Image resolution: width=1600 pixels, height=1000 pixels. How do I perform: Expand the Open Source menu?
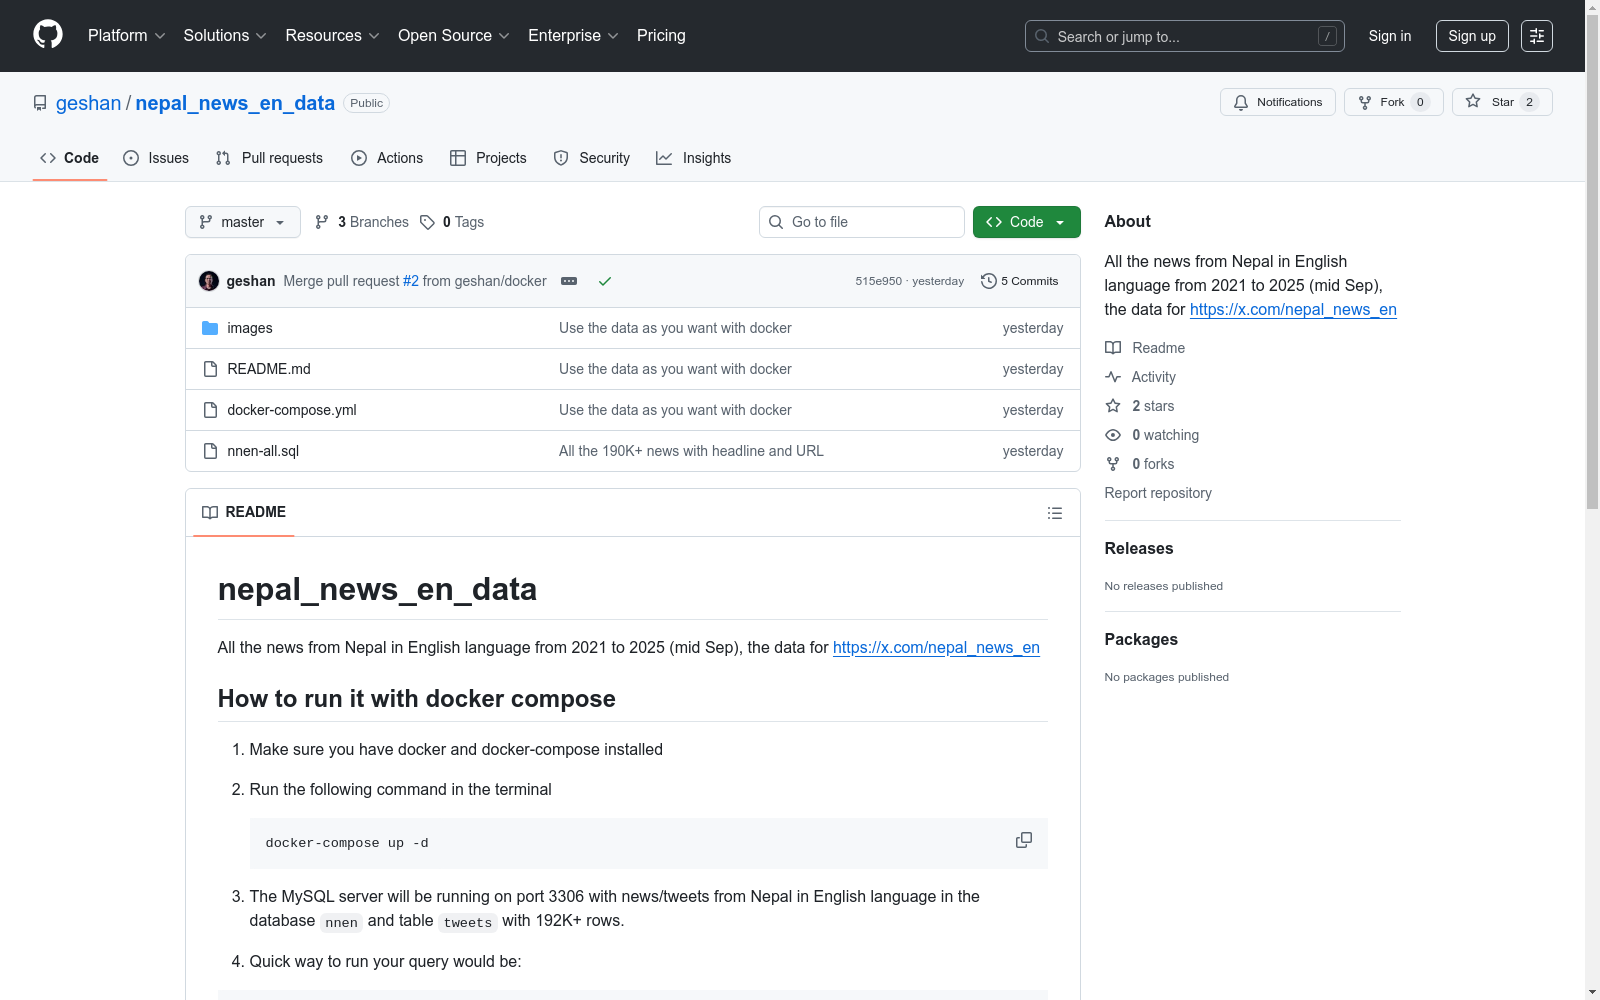coord(454,36)
